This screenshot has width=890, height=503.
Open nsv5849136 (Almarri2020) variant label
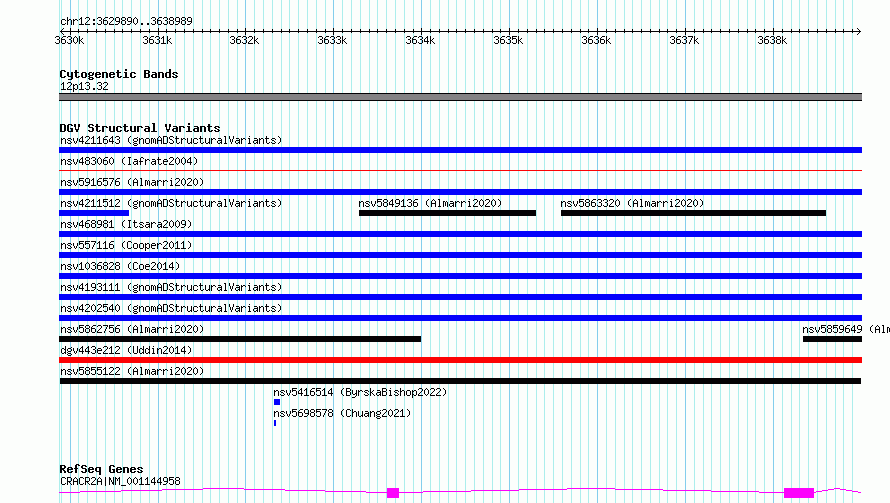point(430,203)
